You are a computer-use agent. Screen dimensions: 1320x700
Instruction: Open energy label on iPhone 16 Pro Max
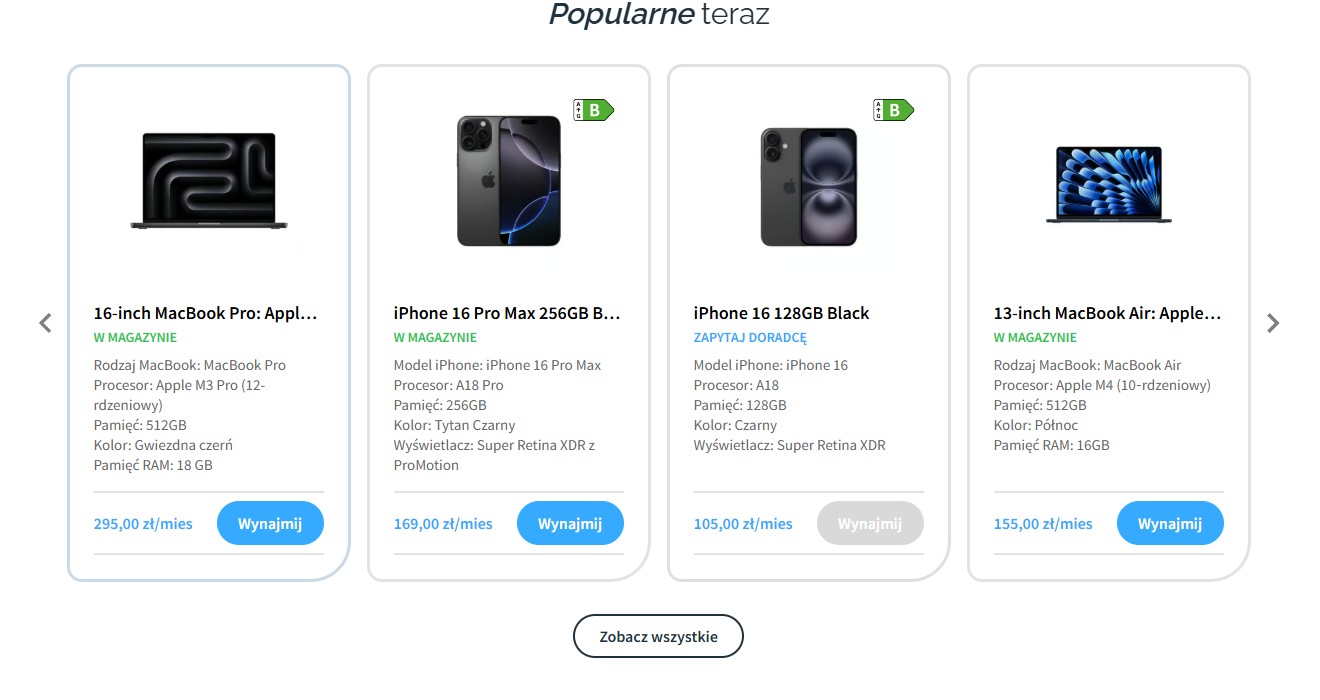[x=593, y=110]
